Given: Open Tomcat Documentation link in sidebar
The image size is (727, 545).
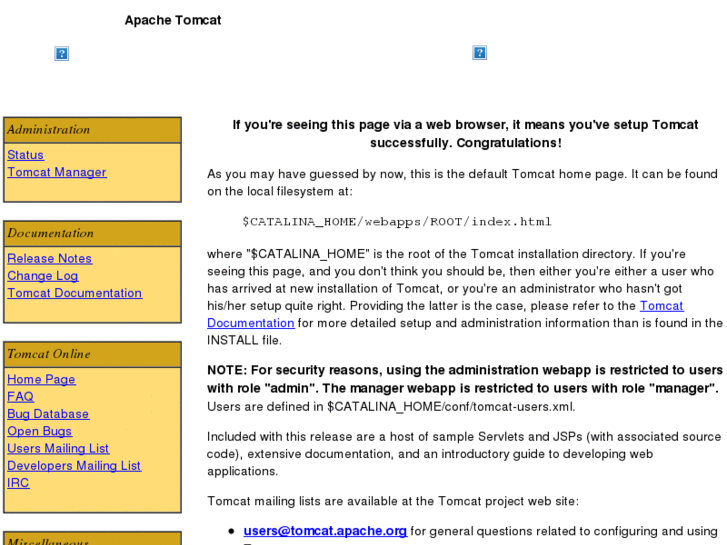Looking at the screenshot, I should pyautogui.click(x=75, y=293).
